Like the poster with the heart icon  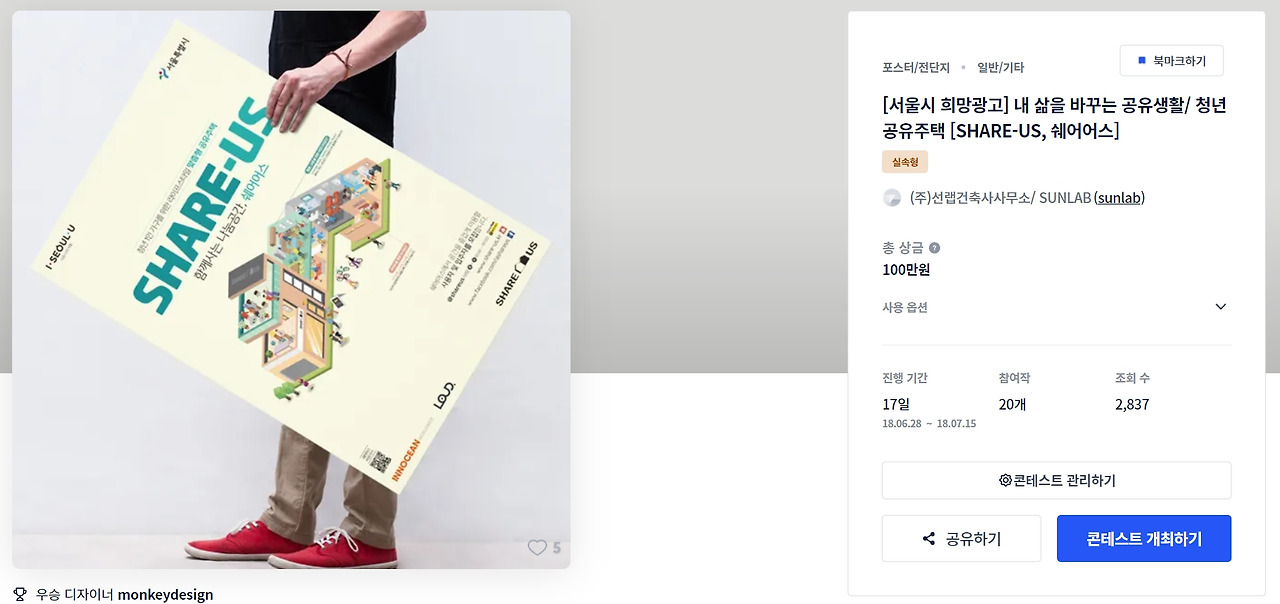tap(537, 547)
